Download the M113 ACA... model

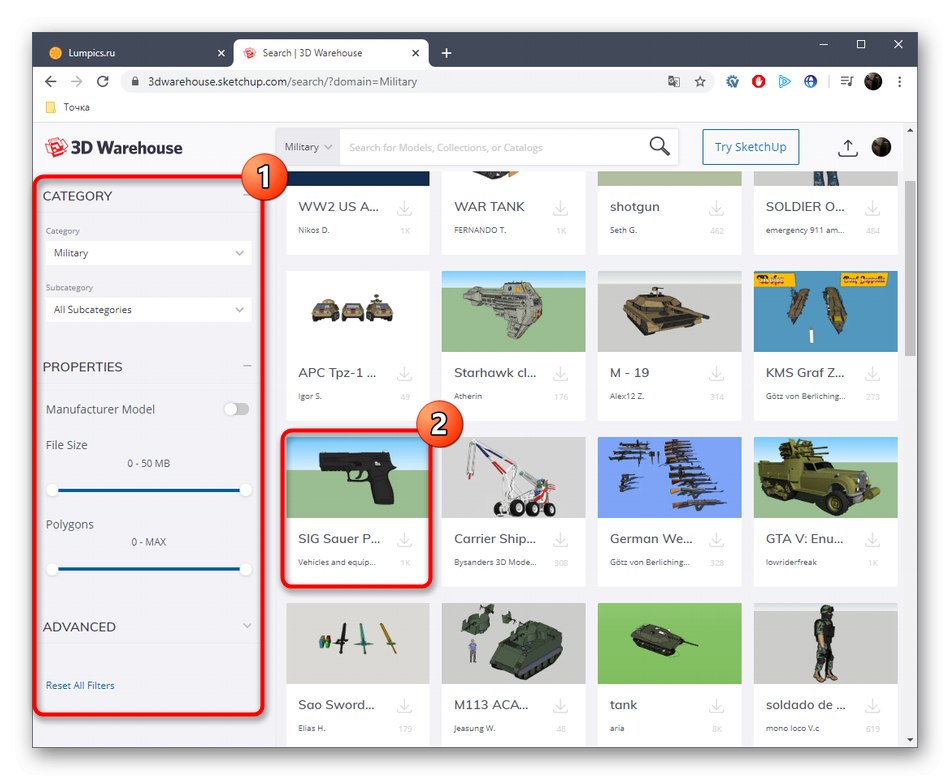coord(560,706)
